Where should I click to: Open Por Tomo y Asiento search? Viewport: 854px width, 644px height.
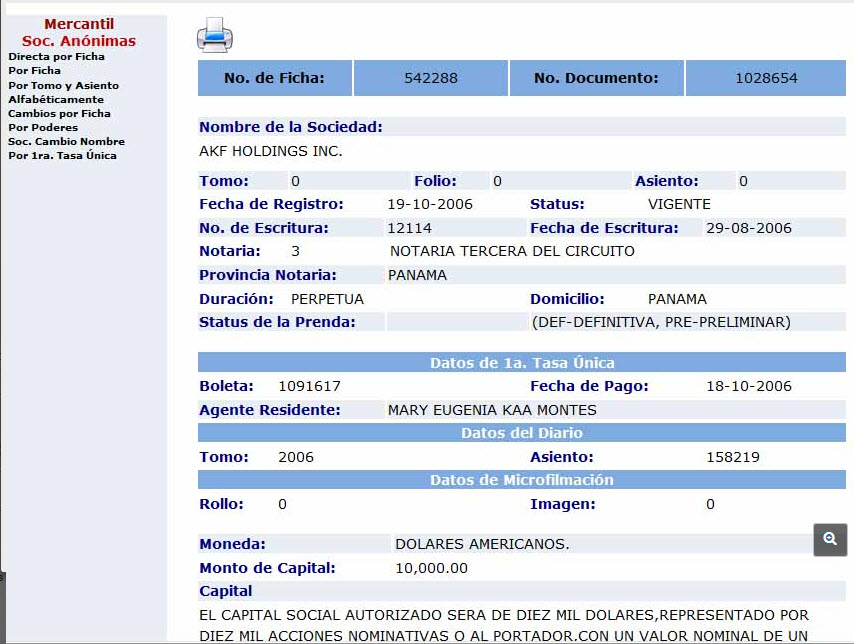63,85
